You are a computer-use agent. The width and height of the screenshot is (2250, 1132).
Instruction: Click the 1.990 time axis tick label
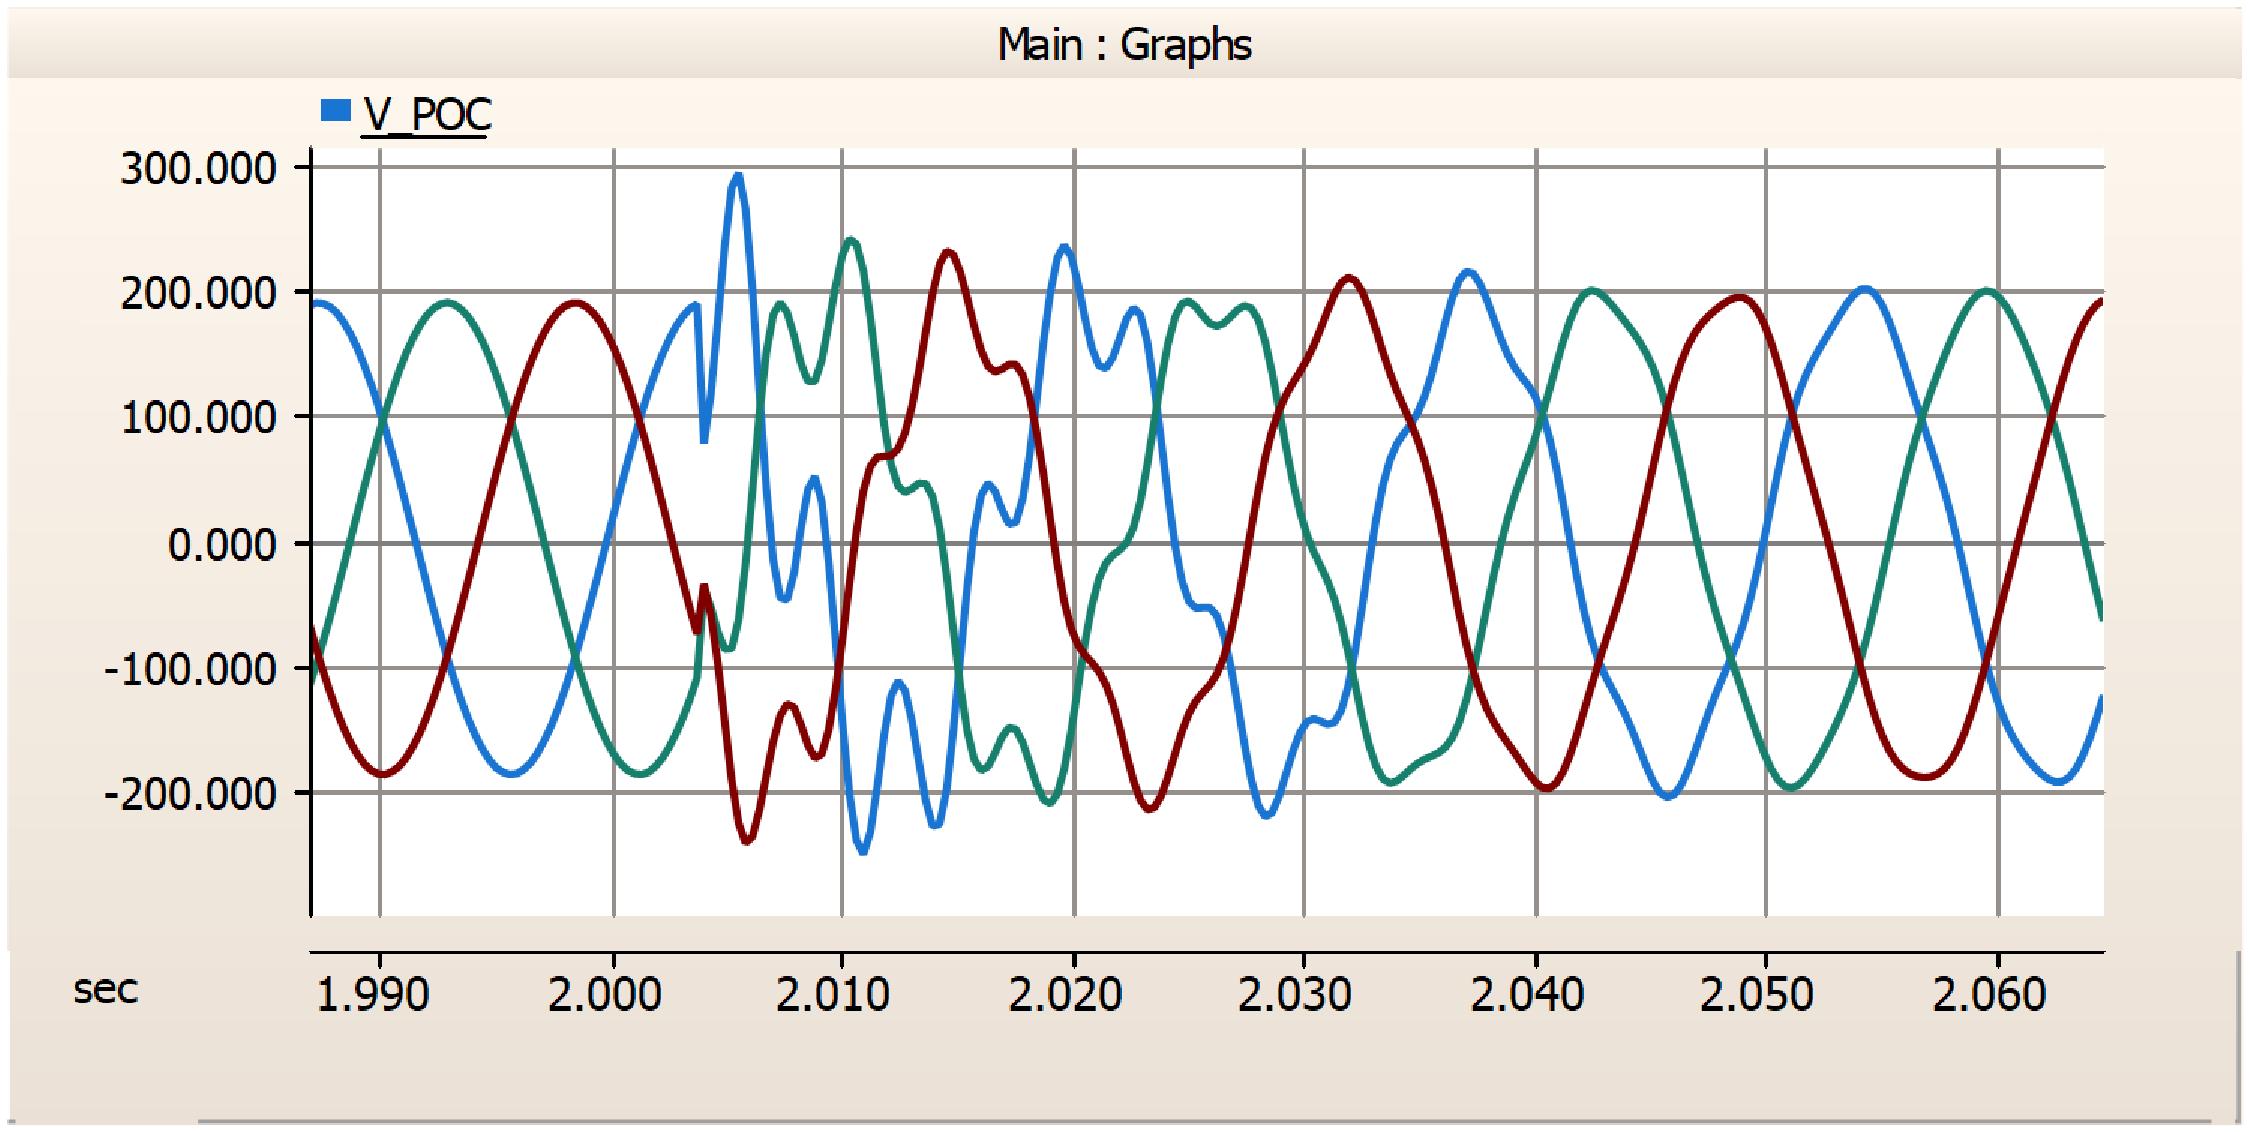[x=373, y=995]
